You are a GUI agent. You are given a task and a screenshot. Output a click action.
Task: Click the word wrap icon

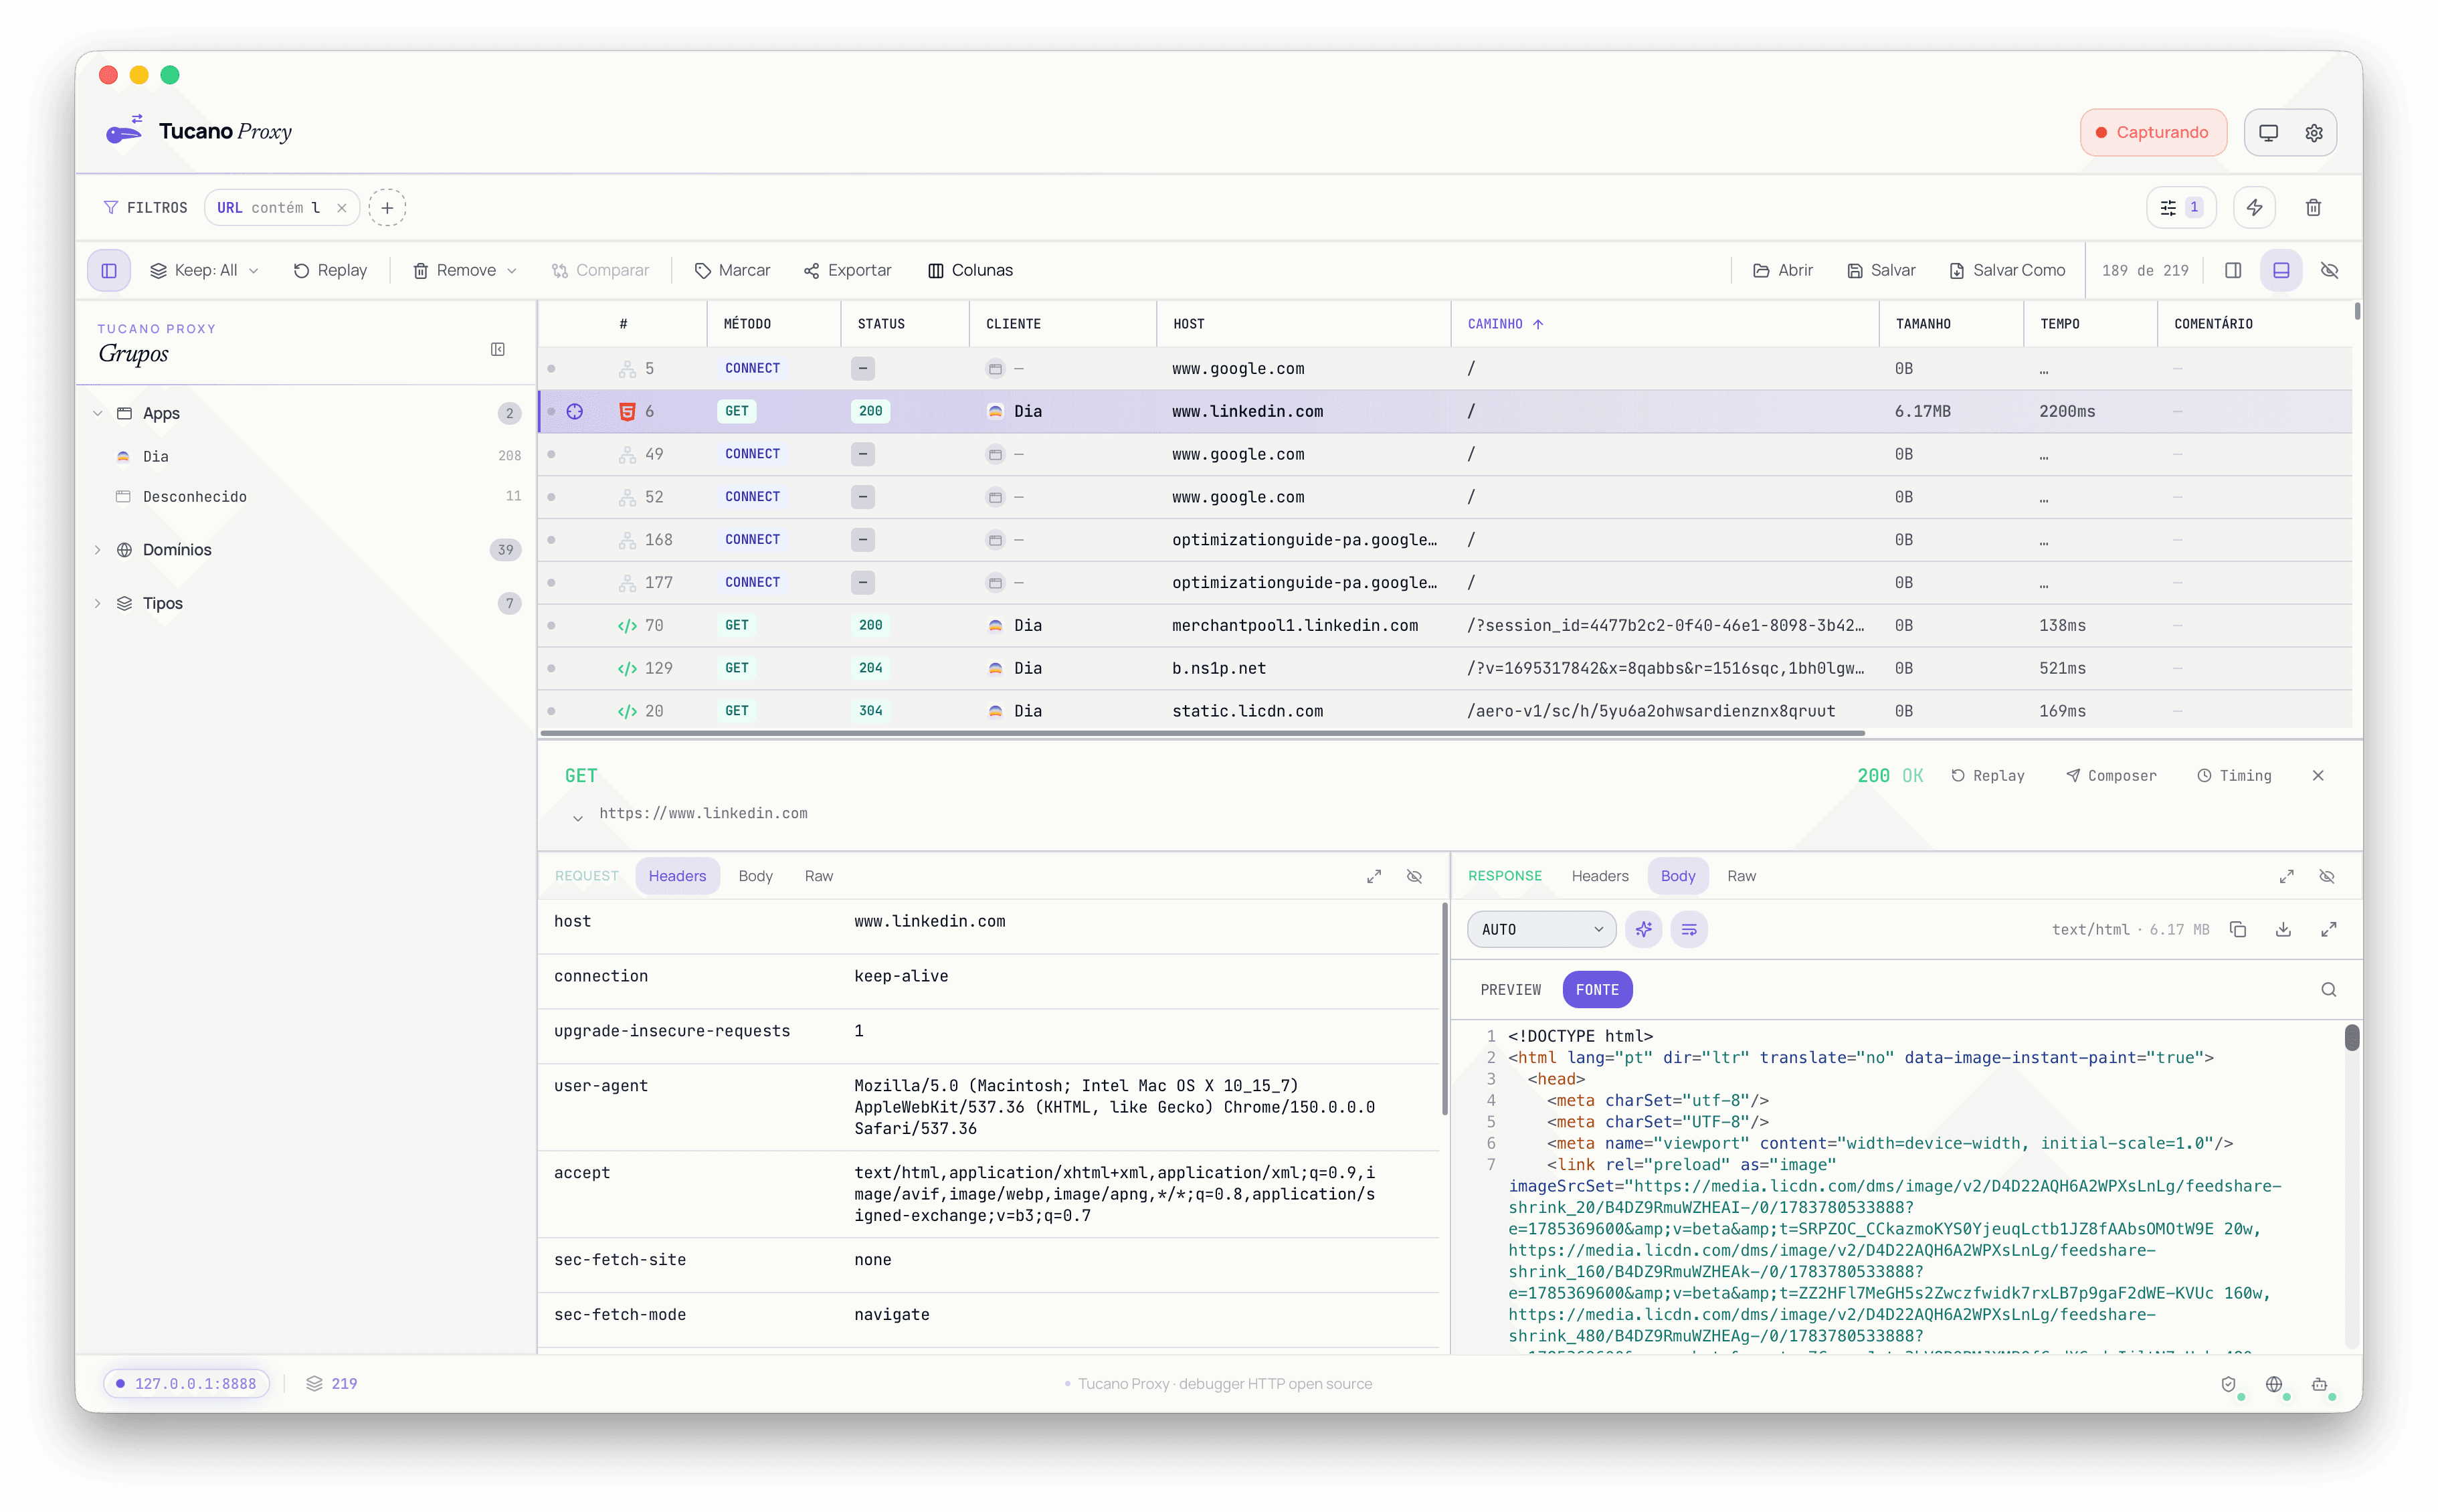pos(1689,929)
